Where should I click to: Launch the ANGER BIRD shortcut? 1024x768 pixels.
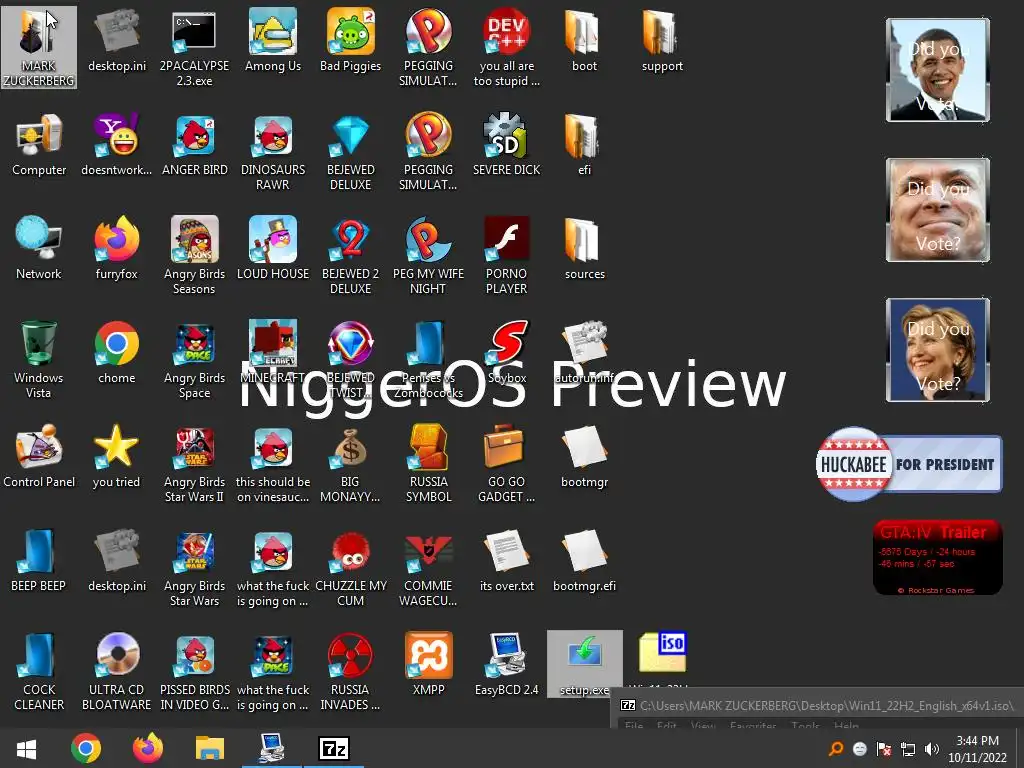194,144
